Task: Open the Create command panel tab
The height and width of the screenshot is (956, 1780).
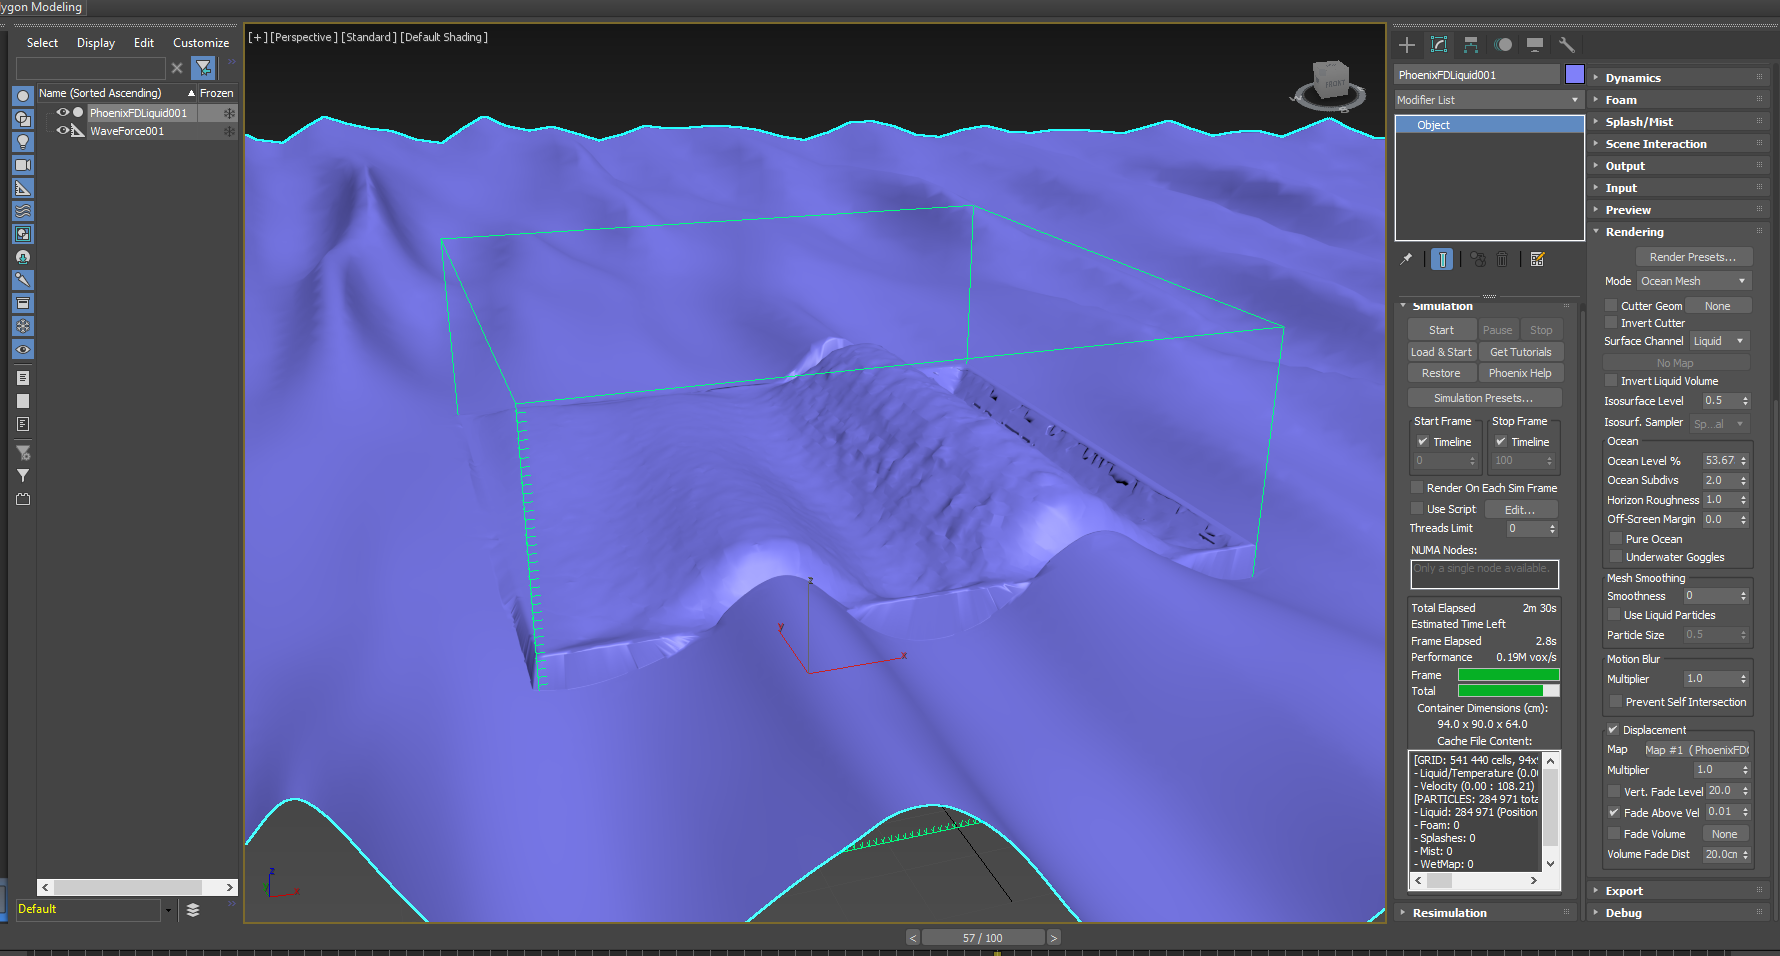Action: click(x=1407, y=45)
